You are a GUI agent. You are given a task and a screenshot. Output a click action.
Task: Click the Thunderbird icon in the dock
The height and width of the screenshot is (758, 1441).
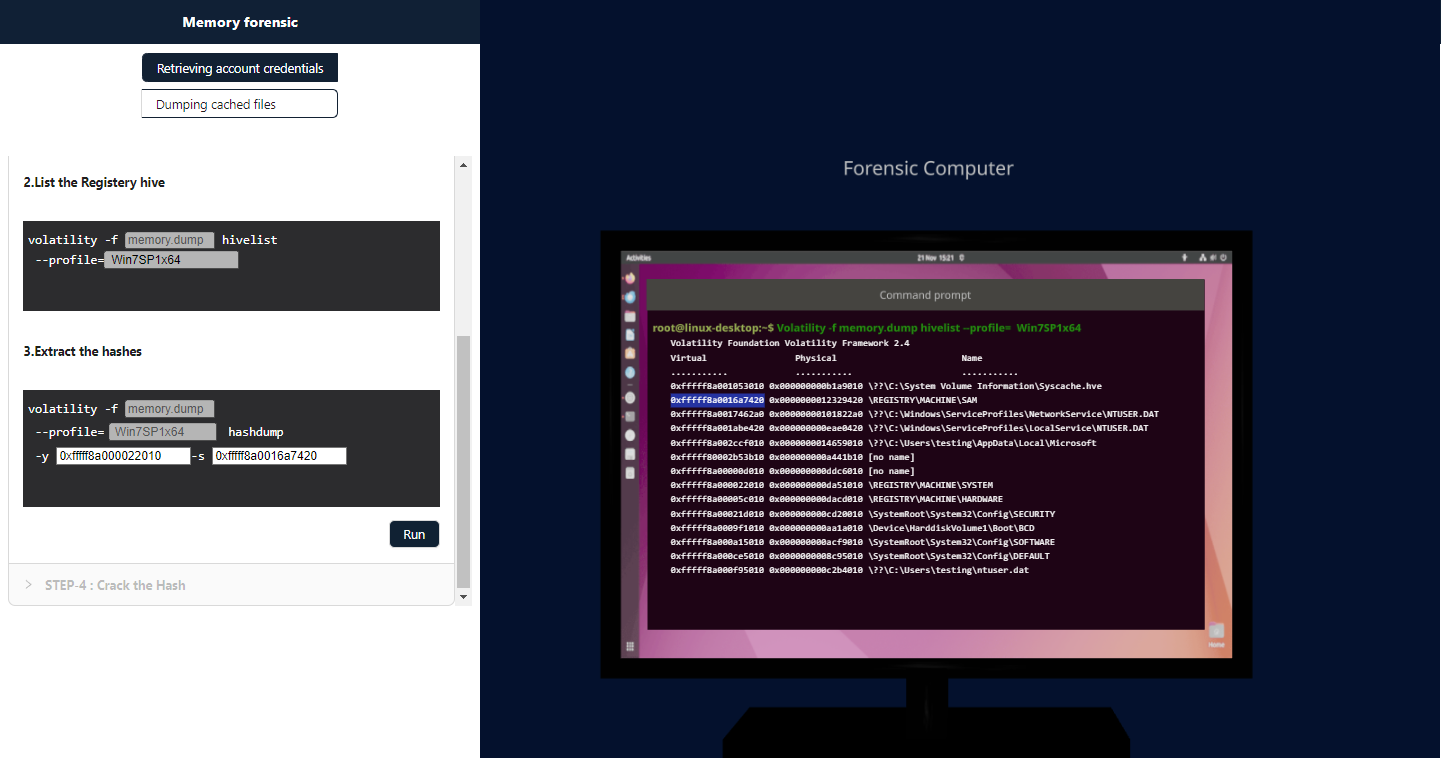(x=630, y=297)
